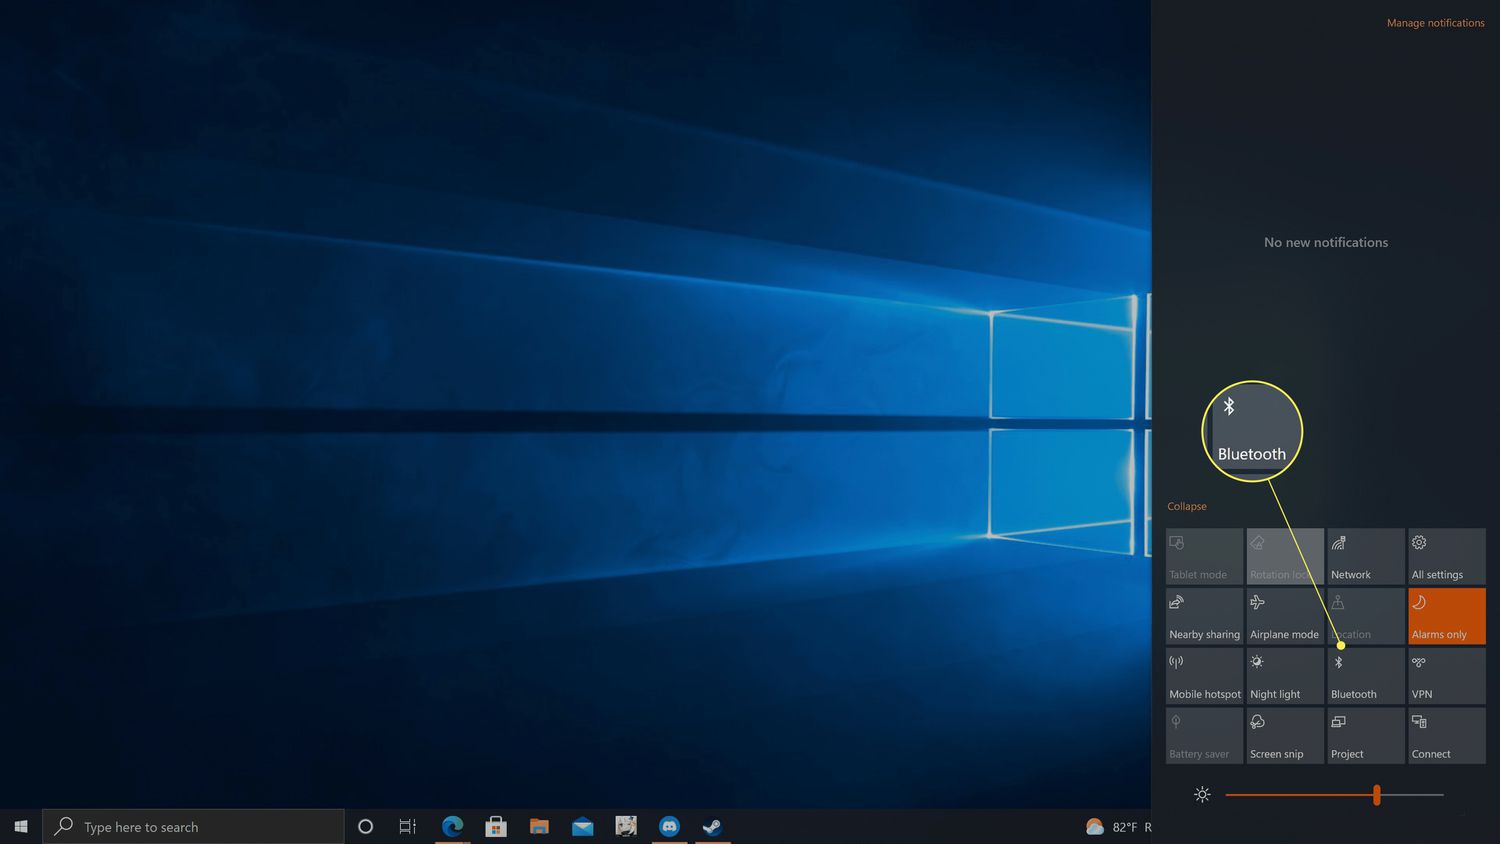
Task: Open the Project display options
Action: click(x=1365, y=737)
